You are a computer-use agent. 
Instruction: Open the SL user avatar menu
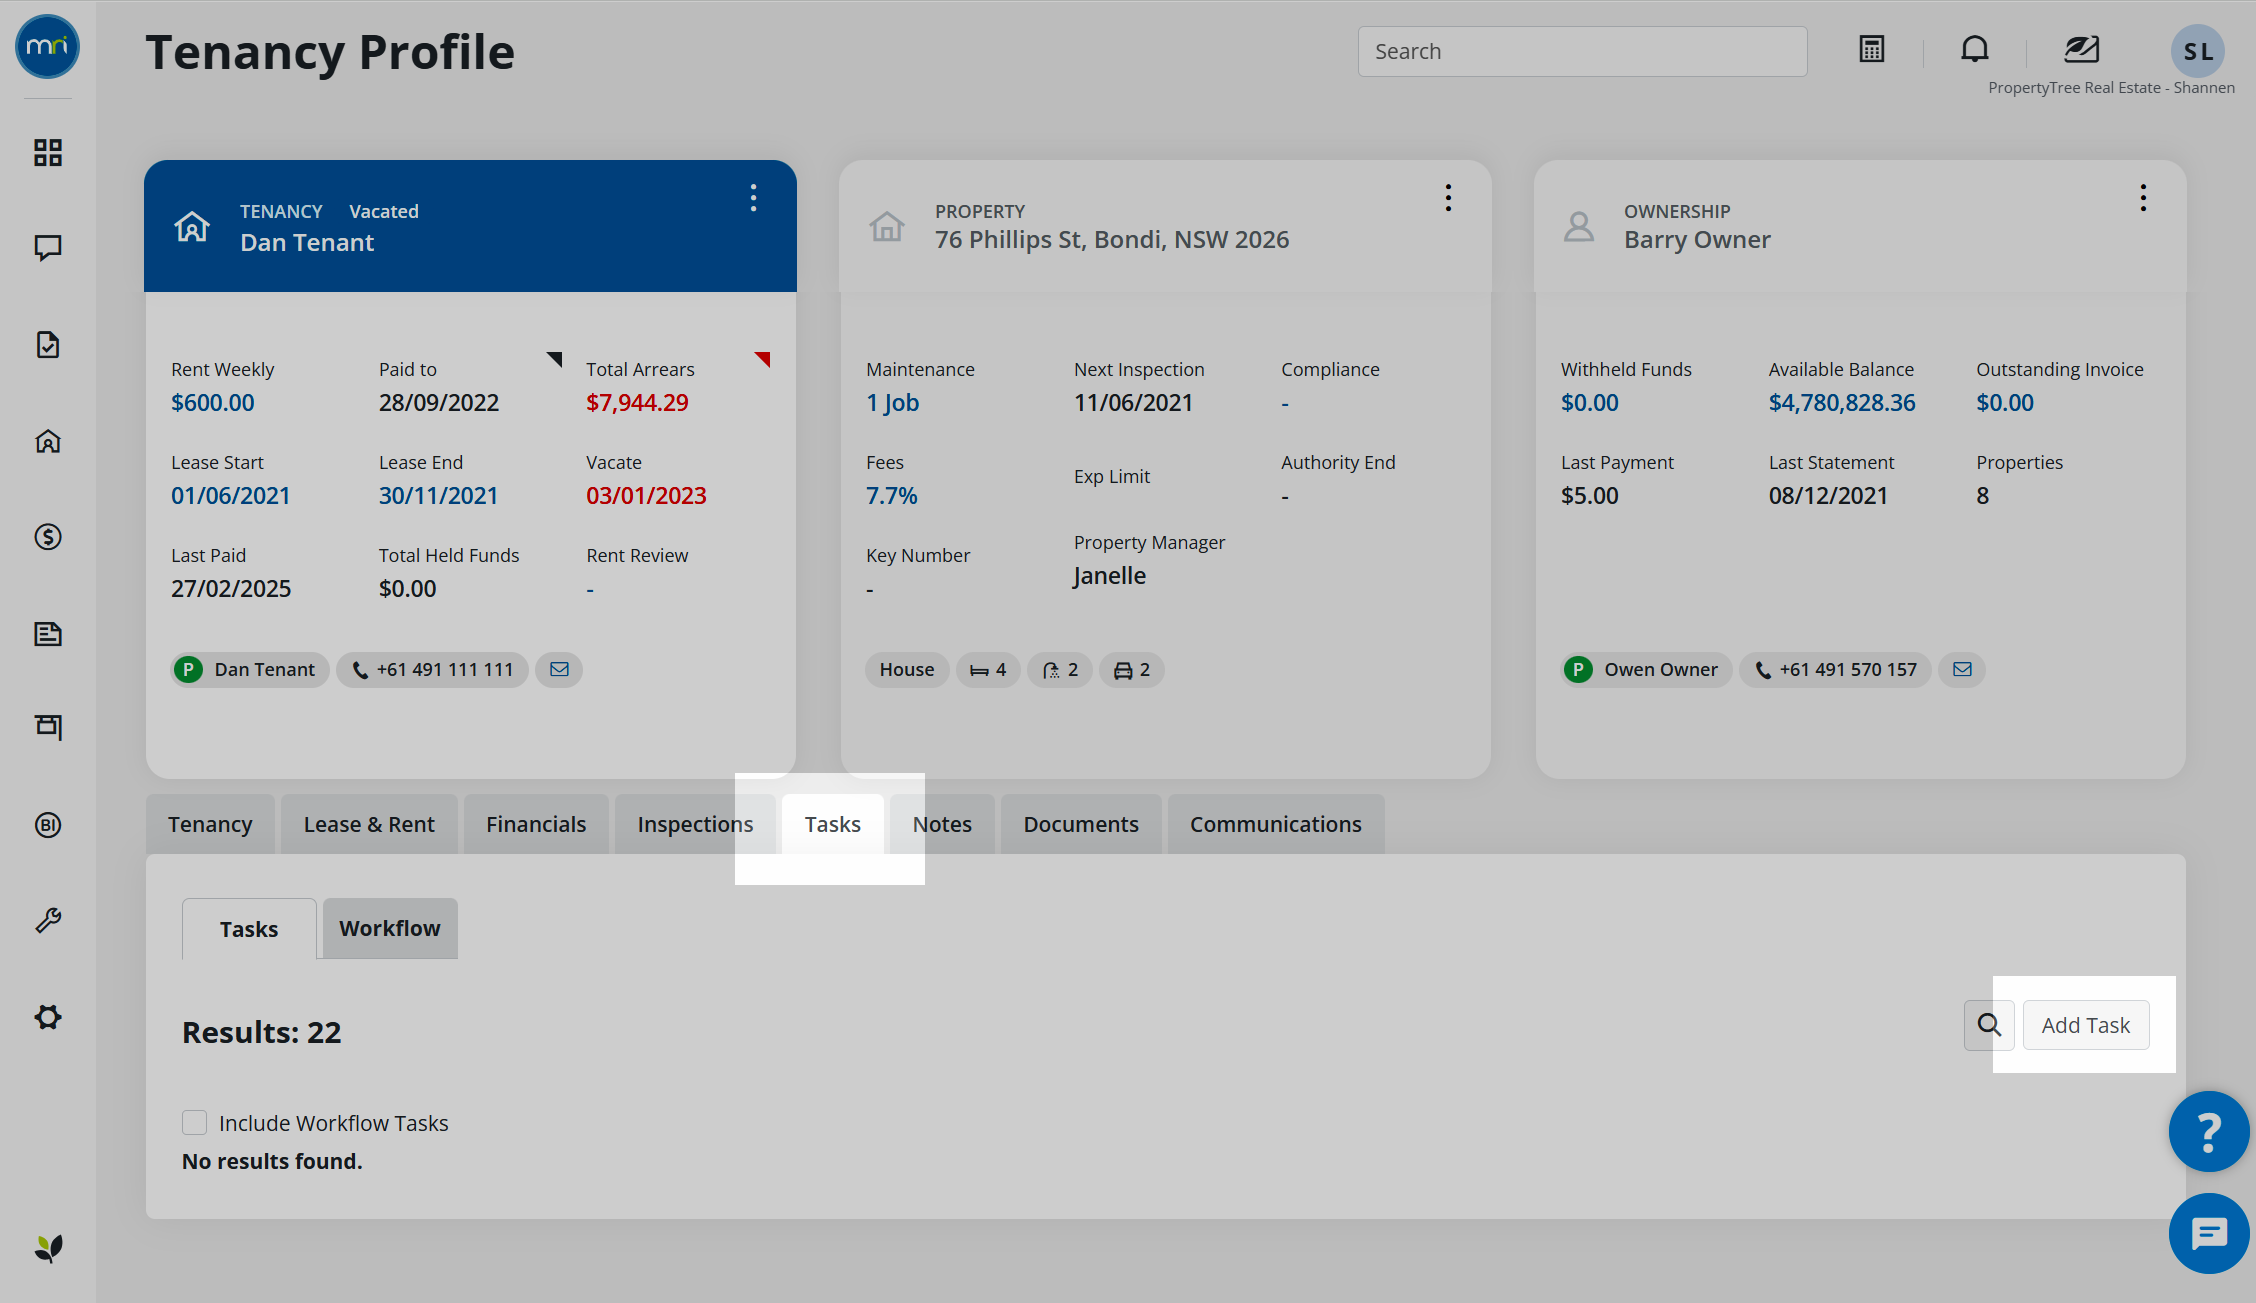pyautogui.click(x=2197, y=51)
